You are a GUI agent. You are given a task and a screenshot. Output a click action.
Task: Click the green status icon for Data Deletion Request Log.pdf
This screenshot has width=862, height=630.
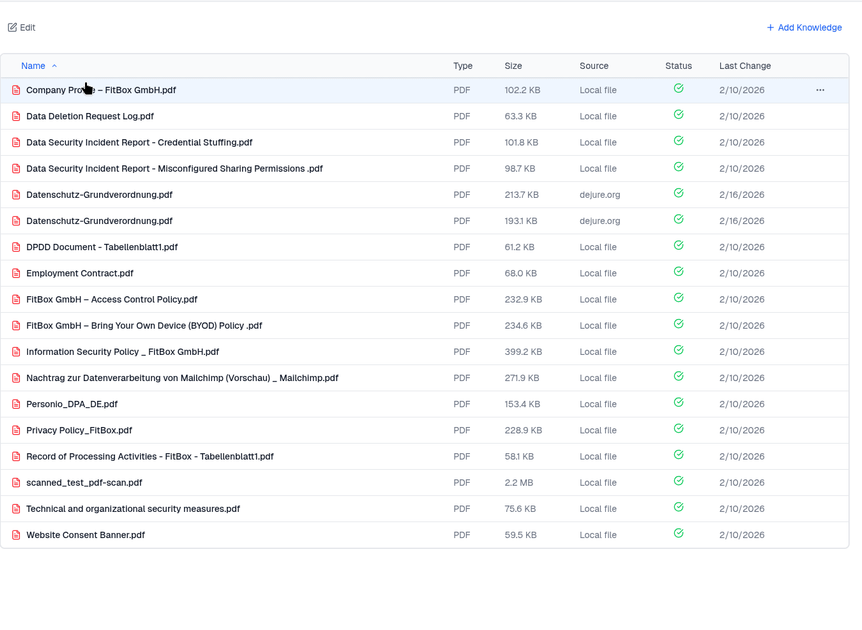(678, 115)
